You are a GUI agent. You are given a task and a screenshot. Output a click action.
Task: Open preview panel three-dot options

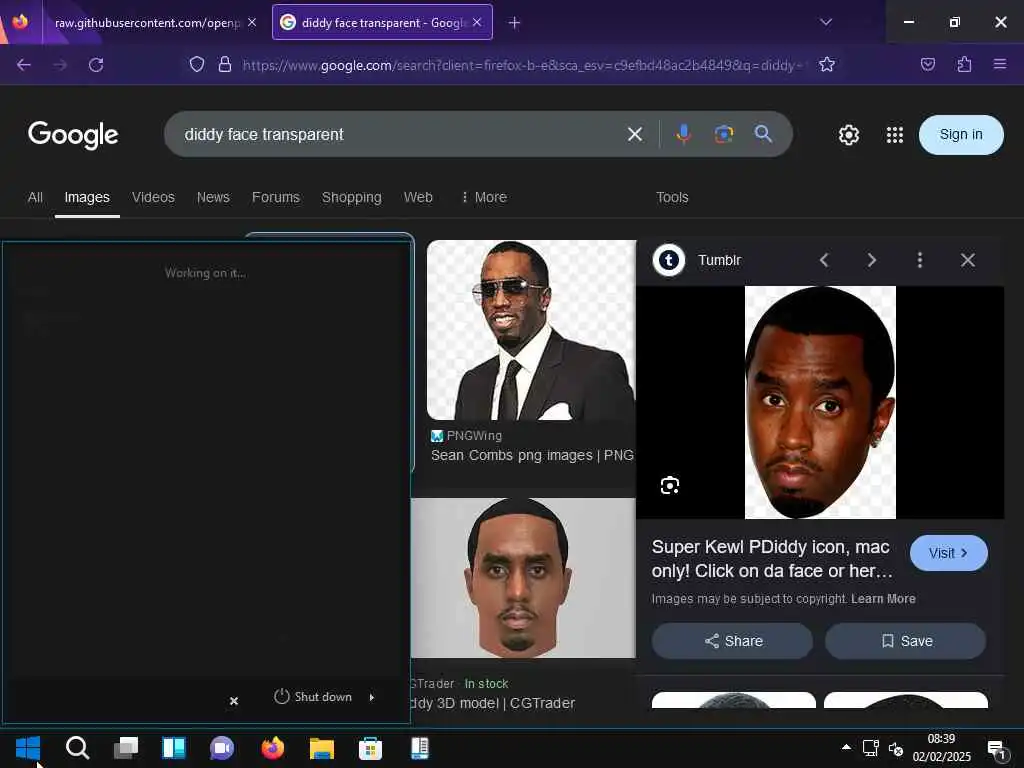tap(920, 260)
